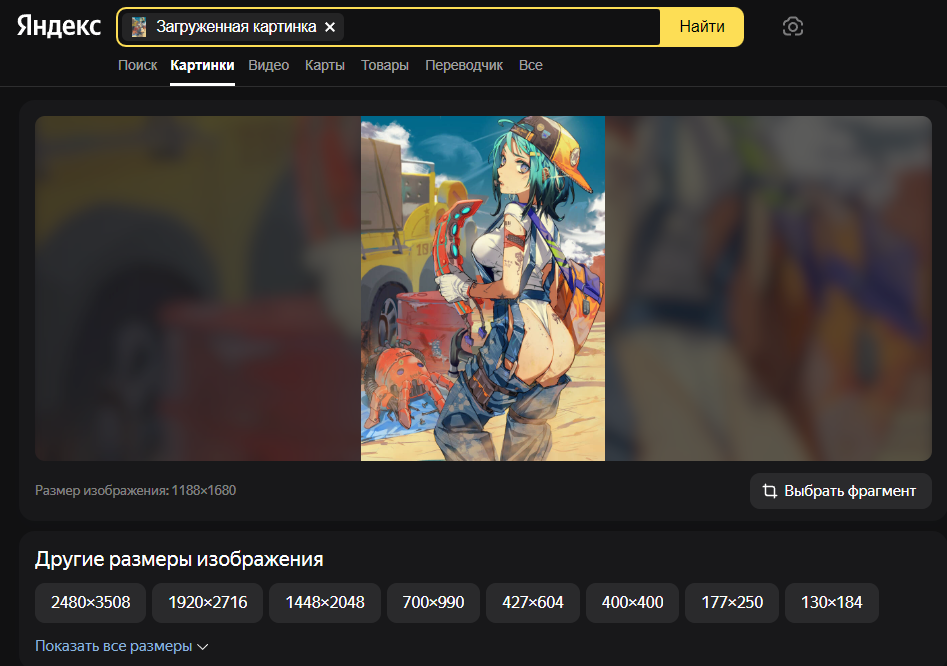Open the Товары tab
This screenshot has width=947, height=666.
385,65
